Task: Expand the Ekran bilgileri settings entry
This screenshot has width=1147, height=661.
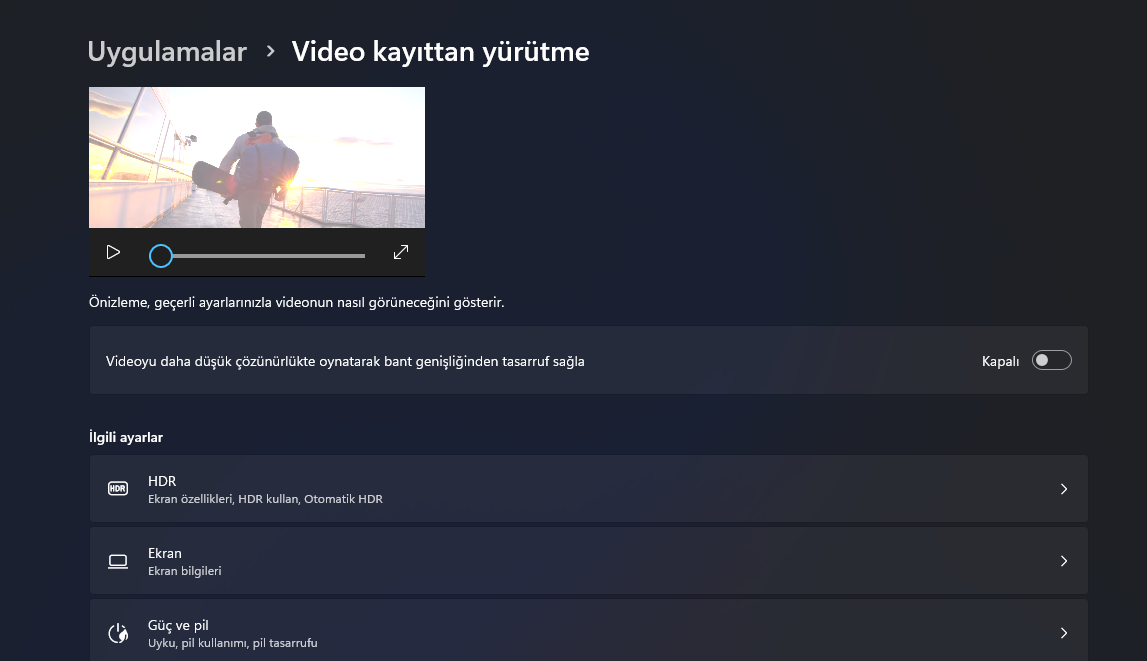Action: pos(588,561)
